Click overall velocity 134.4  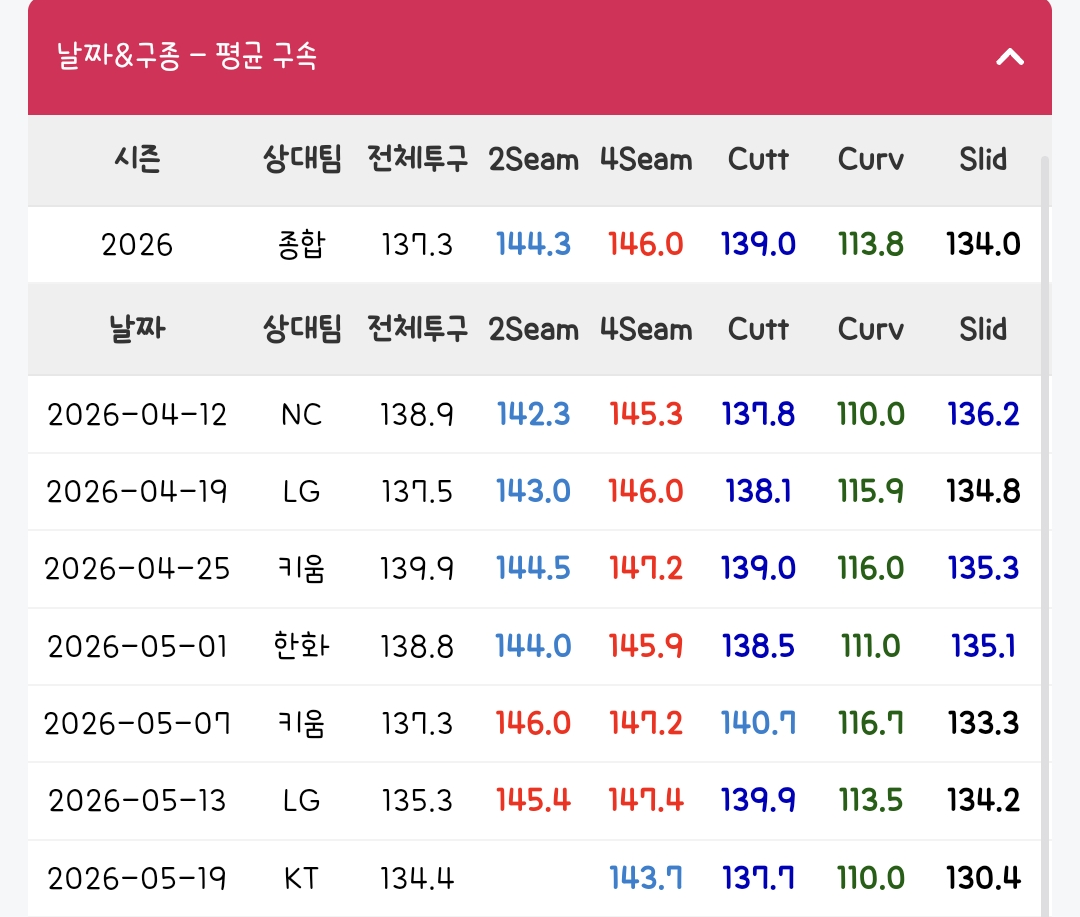tap(417, 879)
